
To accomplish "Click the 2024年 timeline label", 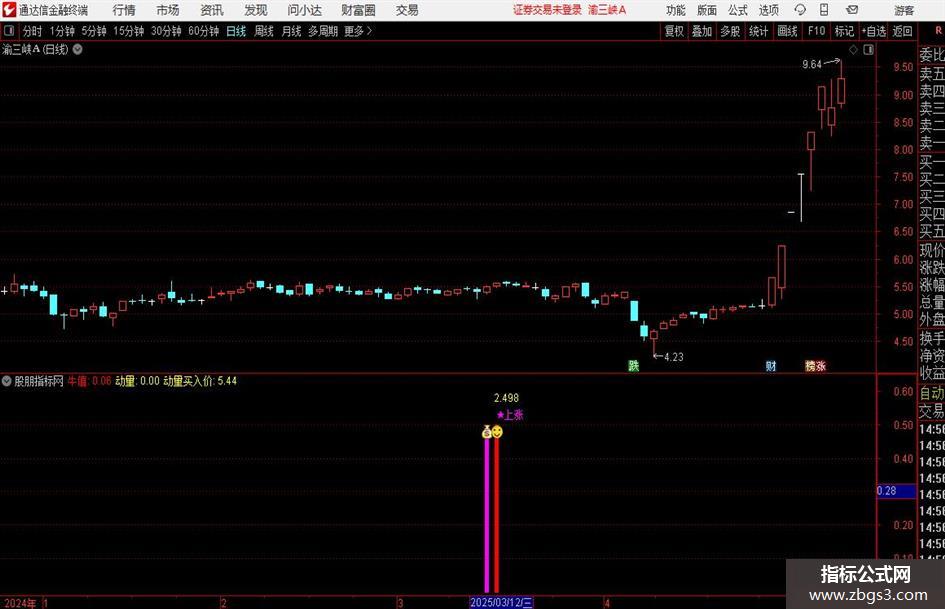I will tap(20, 603).
